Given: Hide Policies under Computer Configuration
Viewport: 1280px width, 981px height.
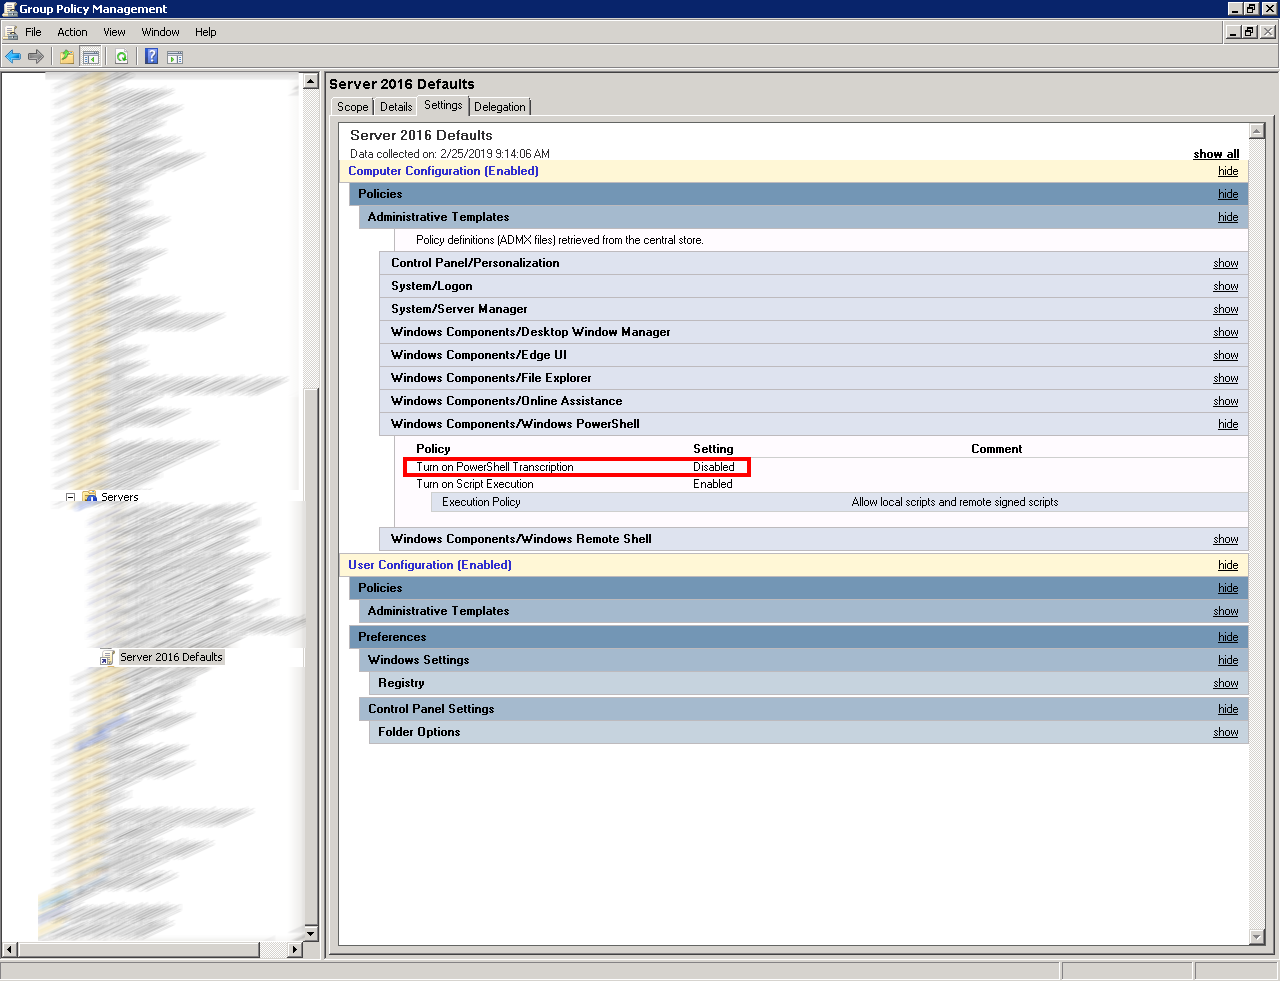Looking at the screenshot, I should point(1228,194).
